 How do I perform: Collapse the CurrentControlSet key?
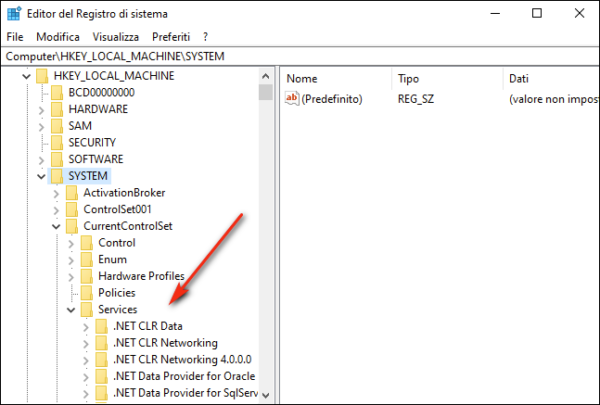56,227
